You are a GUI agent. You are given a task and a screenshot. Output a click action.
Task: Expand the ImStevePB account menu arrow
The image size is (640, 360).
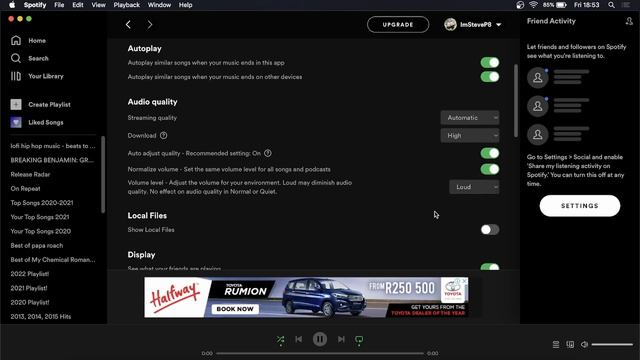tap(498, 25)
